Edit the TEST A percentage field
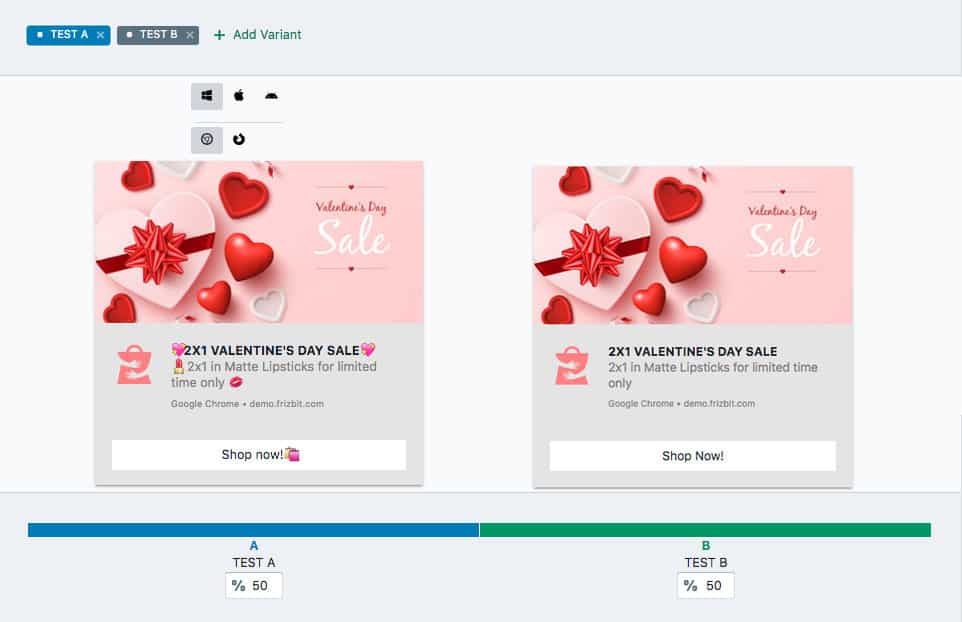Viewport: 962px width, 622px height. click(x=253, y=586)
